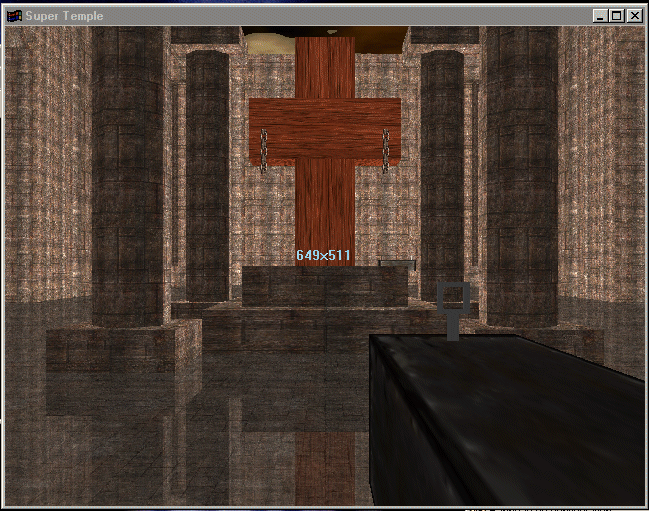Click the large front-right stone pillar
Screen dimensions: 649x511
pyautogui.click(x=521, y=175)
